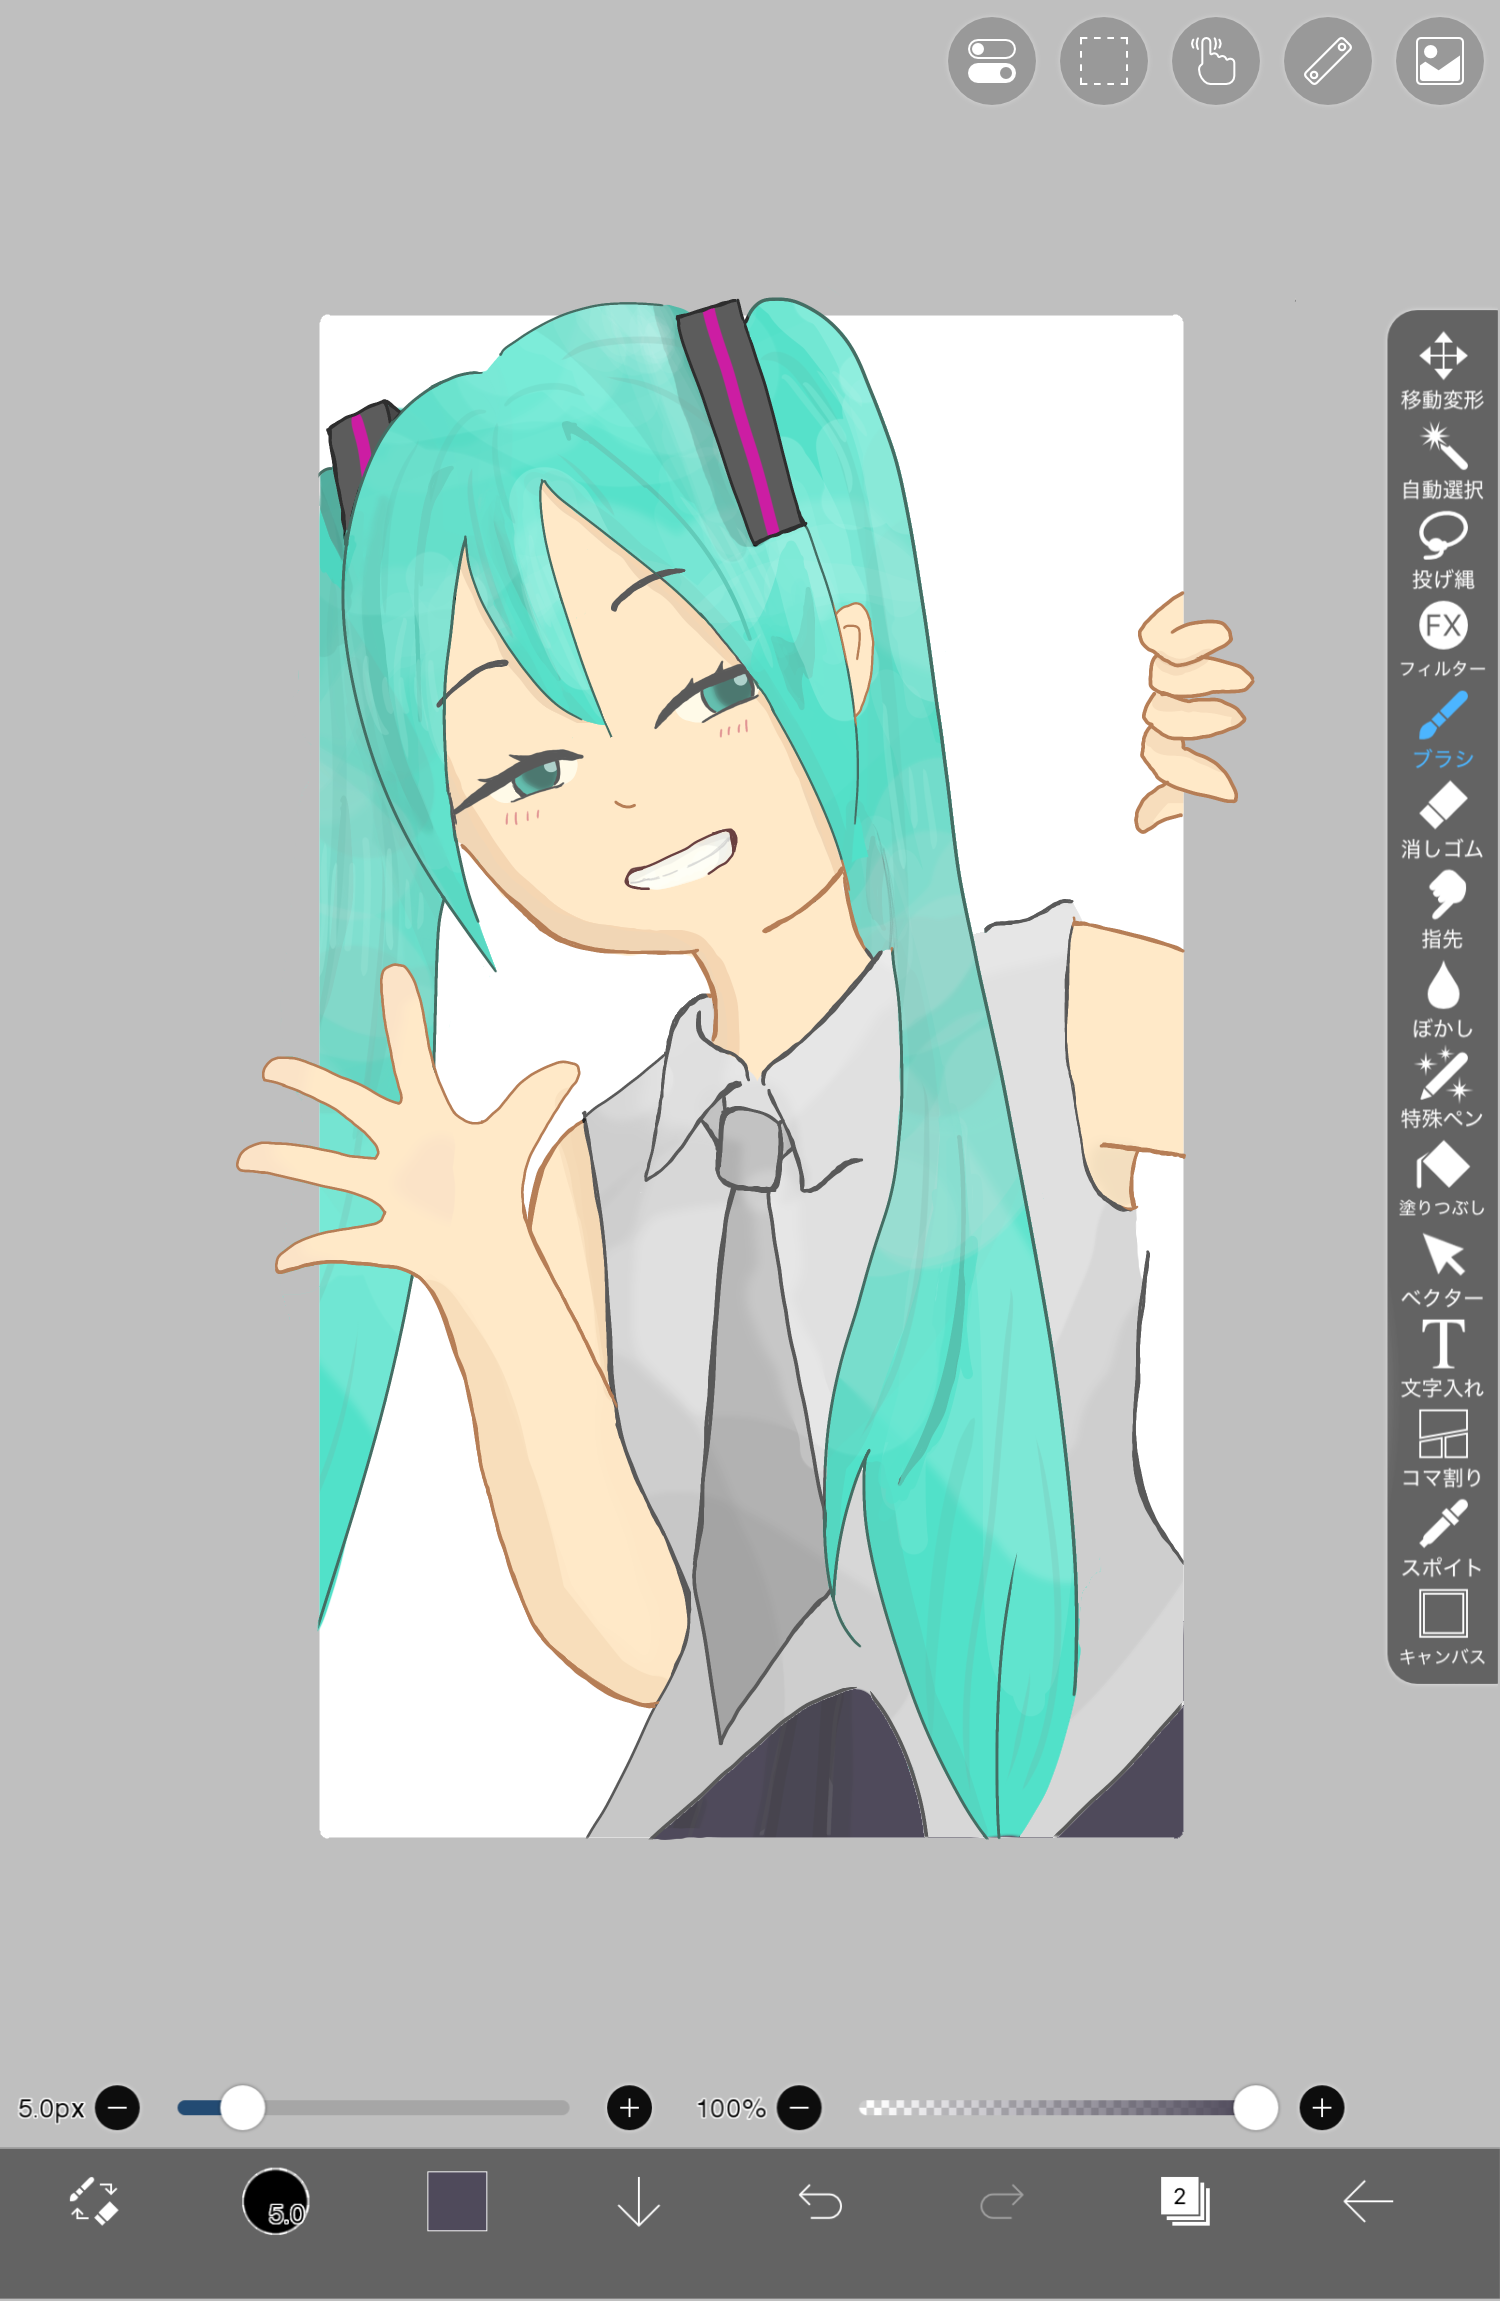This screenshot has height=2301, width=1500.
Task: Tap the hand-touch stabilizer button
Action: click(1216, 61)
